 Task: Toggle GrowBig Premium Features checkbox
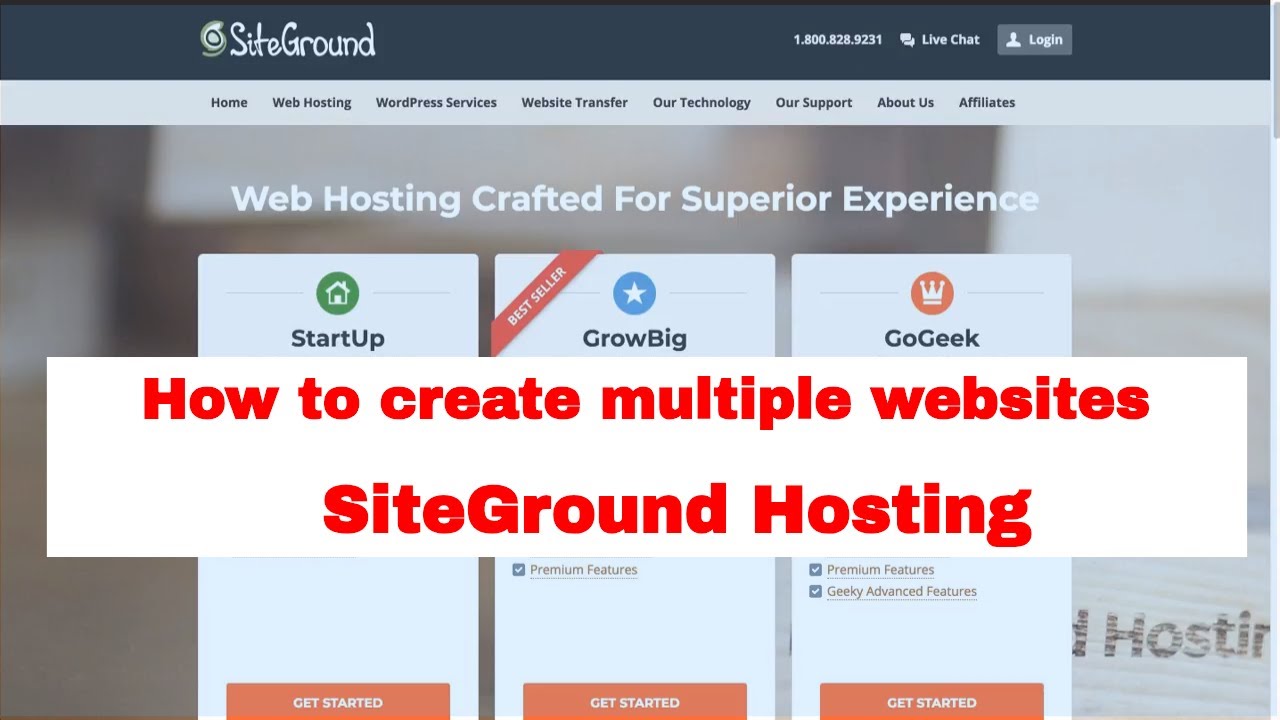pyautogui.click(x=518, y=570)
